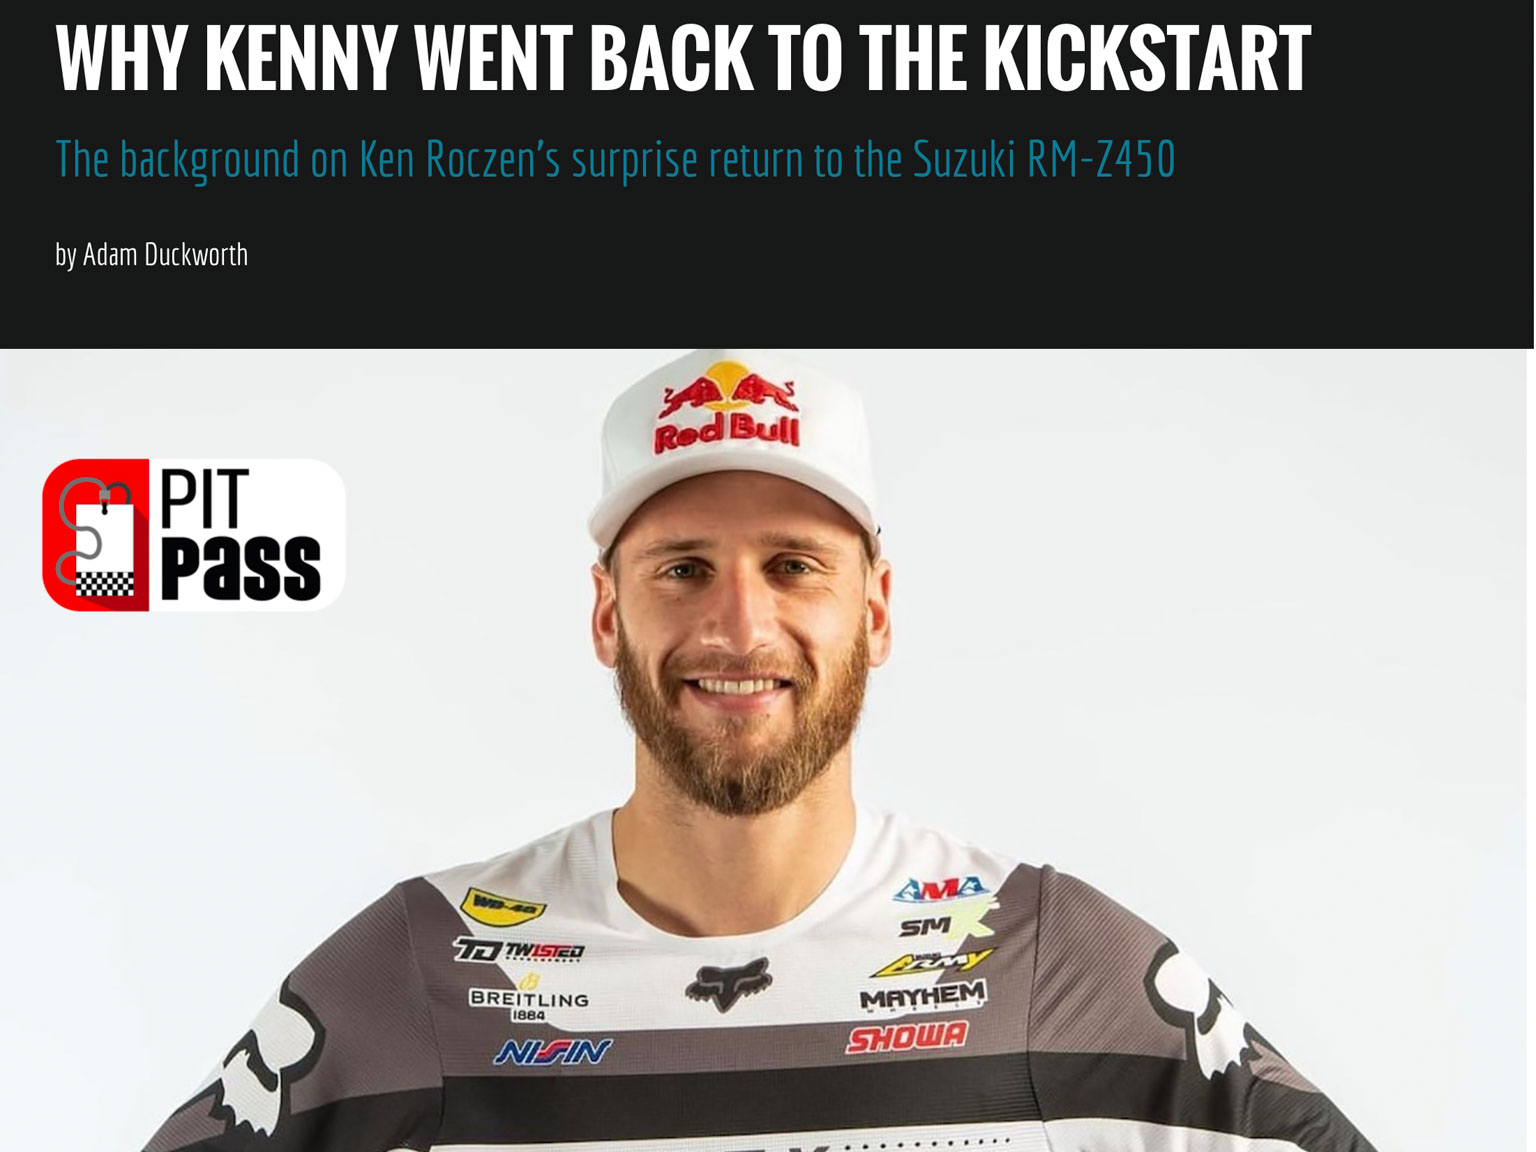
Task: Click the Showa sponsor logo
Action: coord(907,1037)
